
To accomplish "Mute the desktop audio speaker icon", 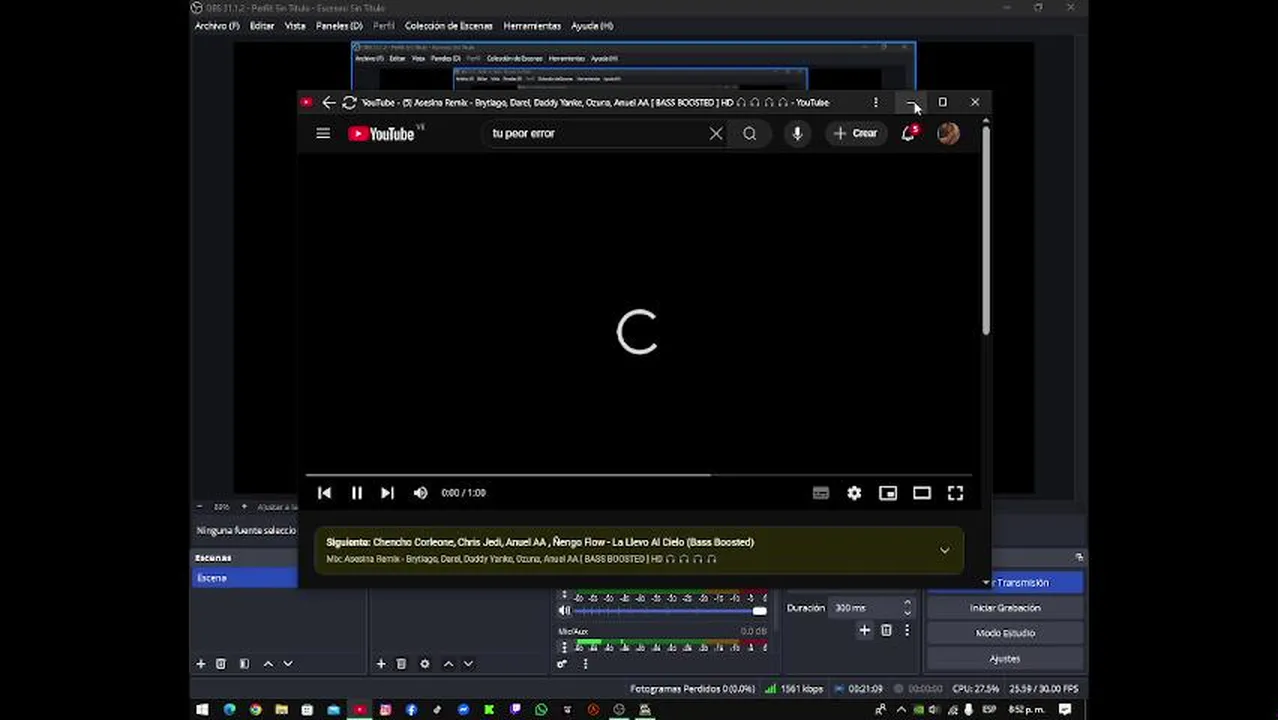I will (x=564, y=610).
